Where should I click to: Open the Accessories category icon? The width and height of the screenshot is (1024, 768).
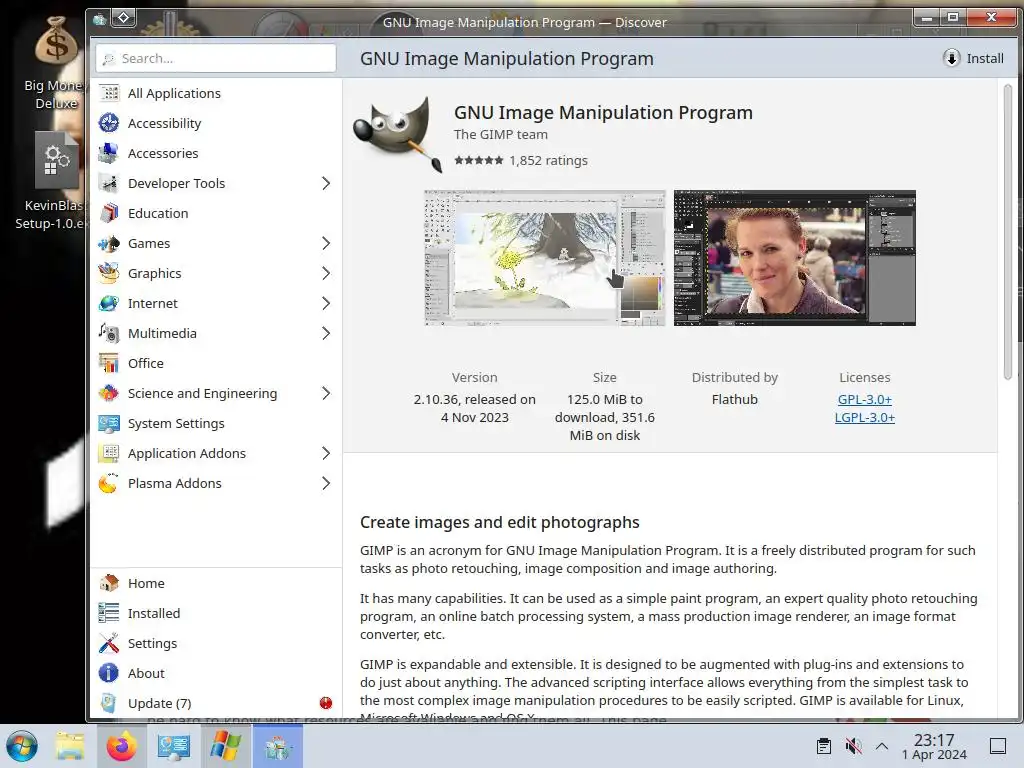click(109, 153)
